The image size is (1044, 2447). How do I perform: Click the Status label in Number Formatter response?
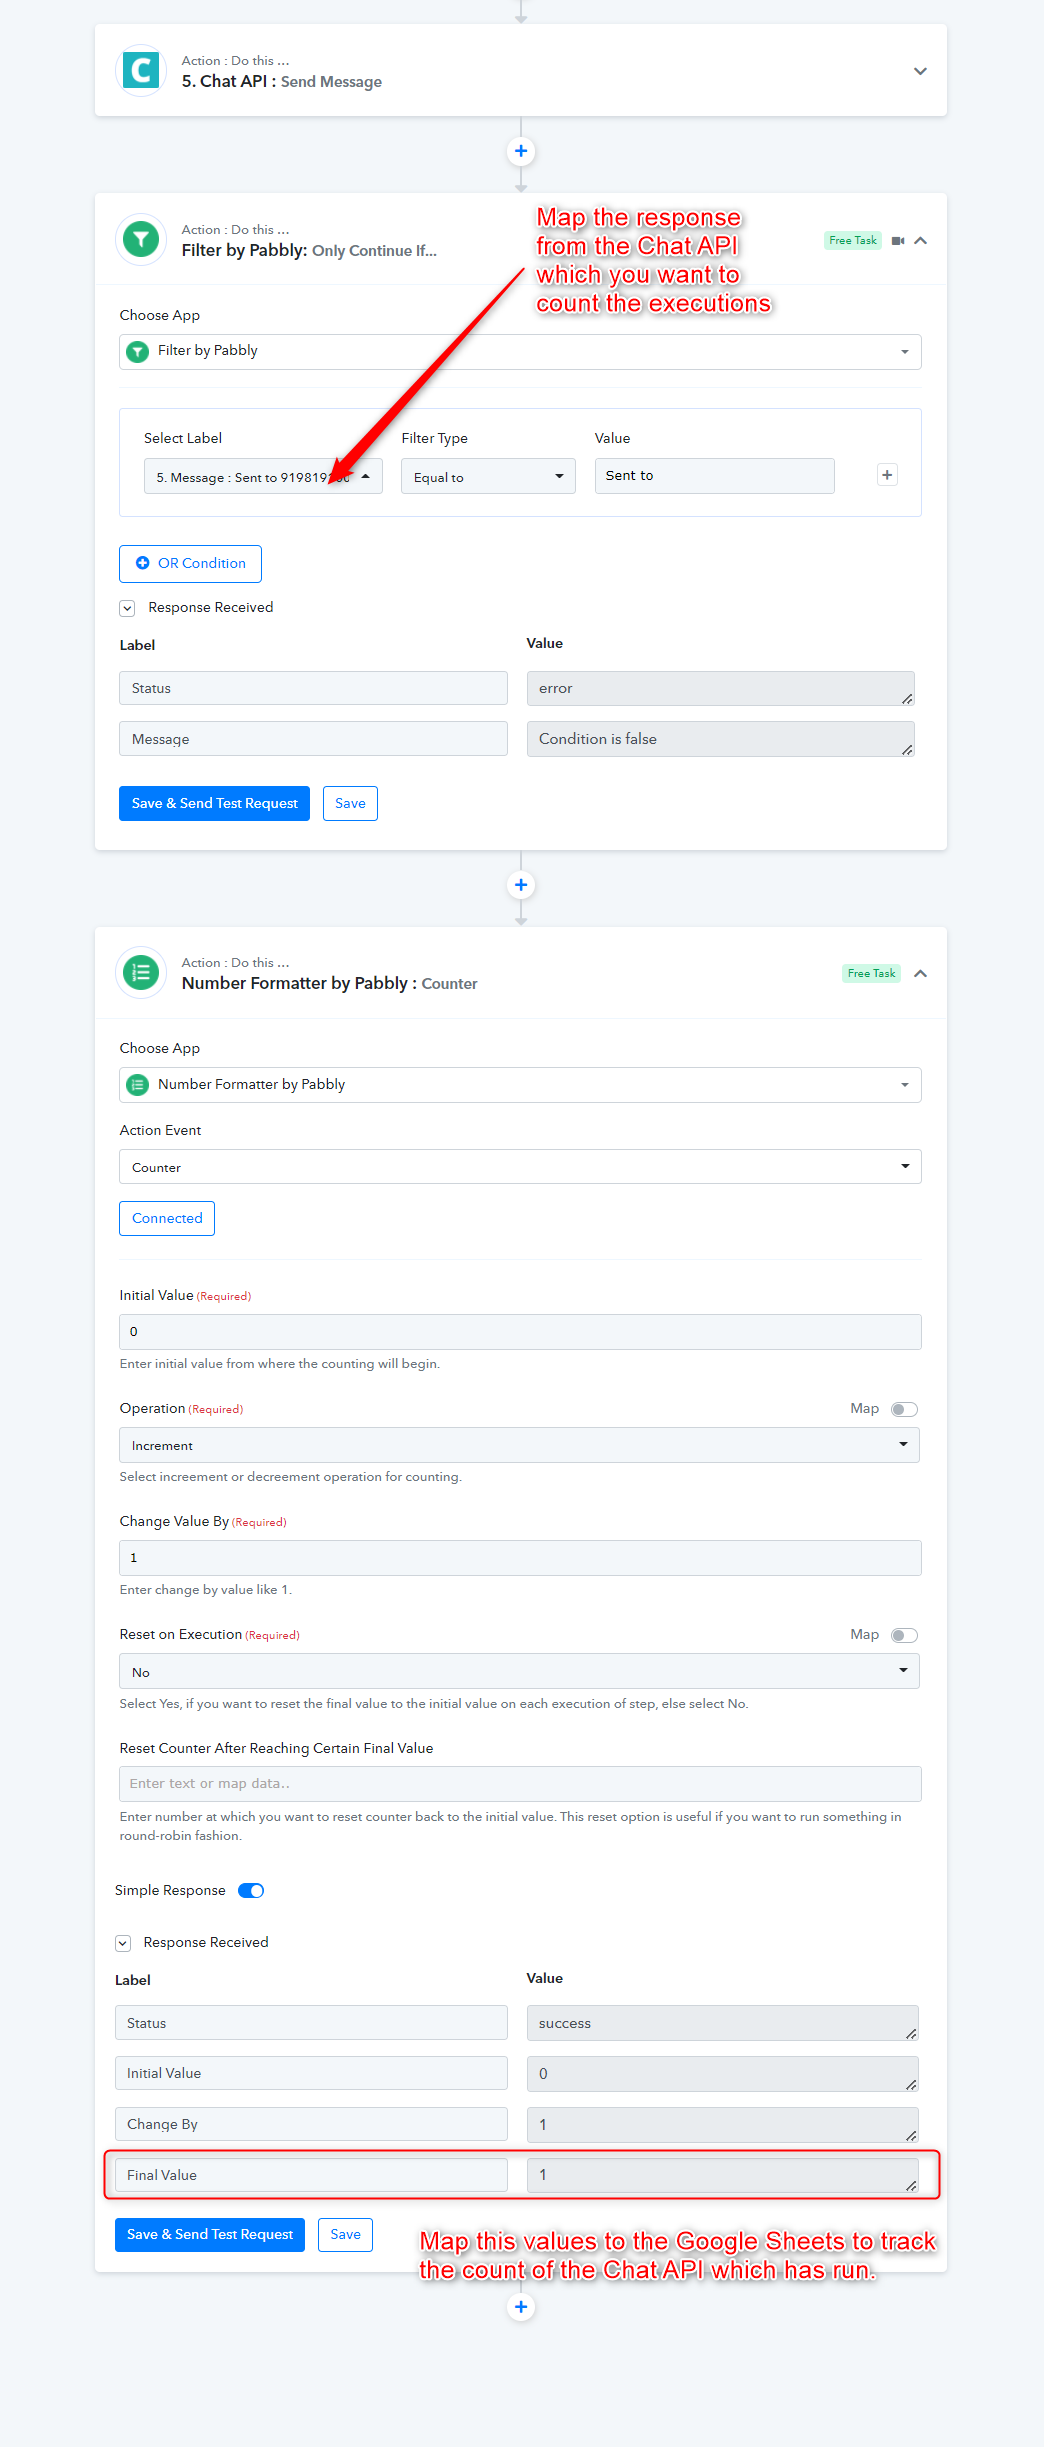coord(311,2023)
